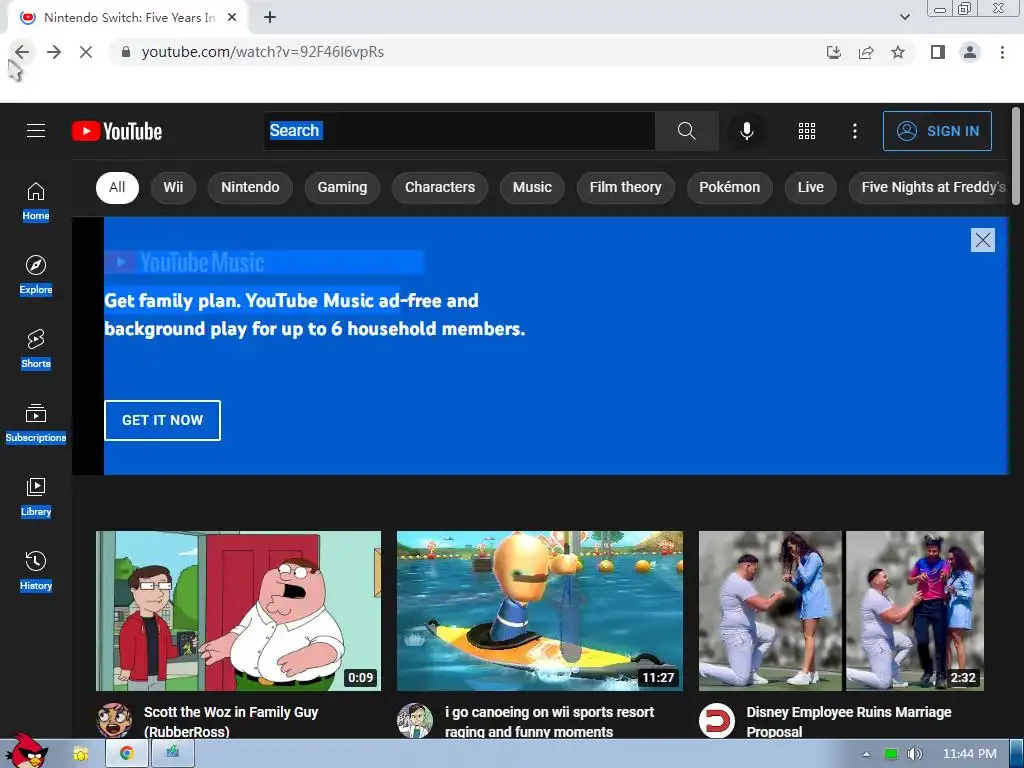Open Library in sidebar
The image size is (1024, 768).
[36, 497]
